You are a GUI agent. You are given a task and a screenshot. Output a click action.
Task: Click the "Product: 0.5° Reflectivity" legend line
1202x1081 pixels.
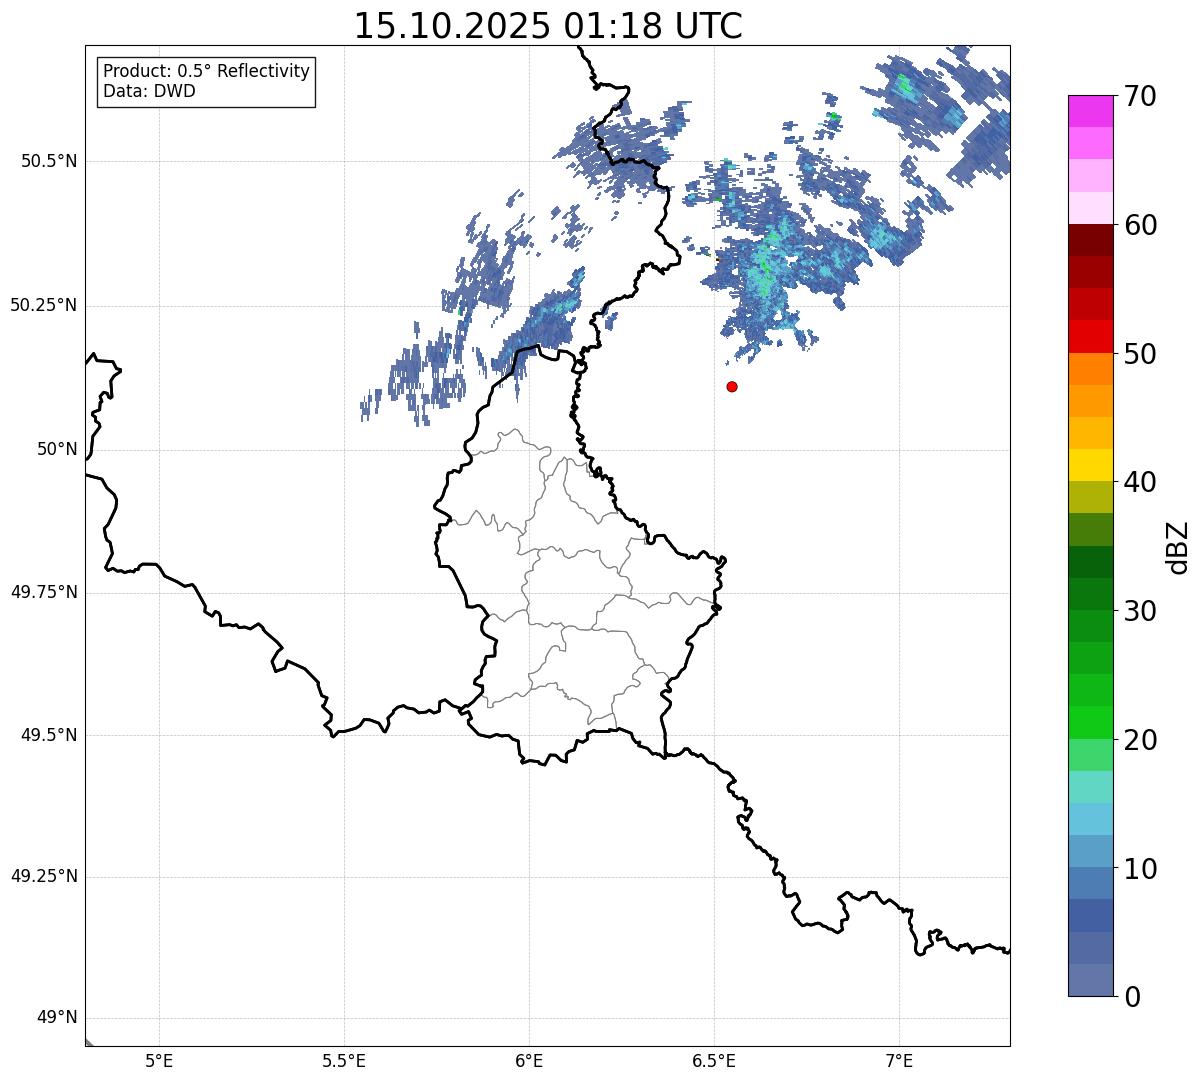point(206,72)
